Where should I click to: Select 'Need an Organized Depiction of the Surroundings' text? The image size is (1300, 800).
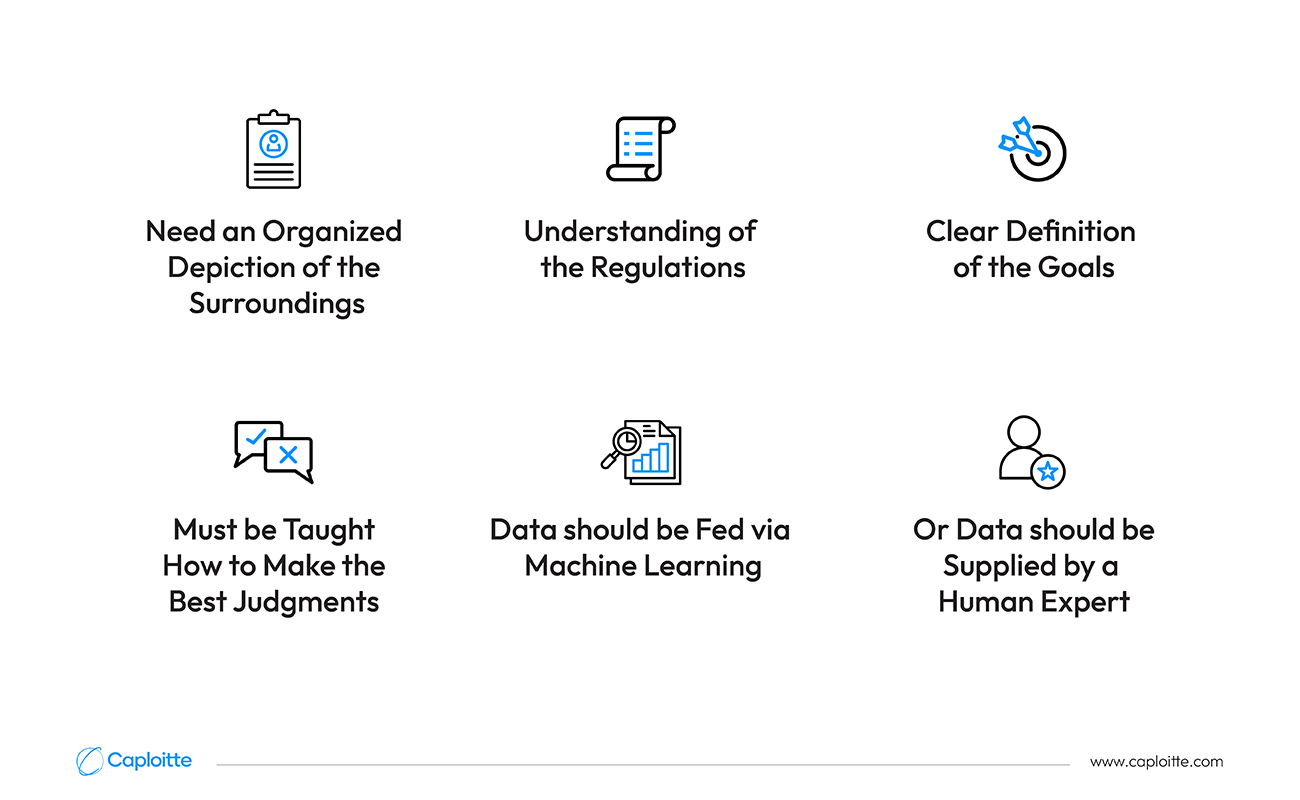274,267
